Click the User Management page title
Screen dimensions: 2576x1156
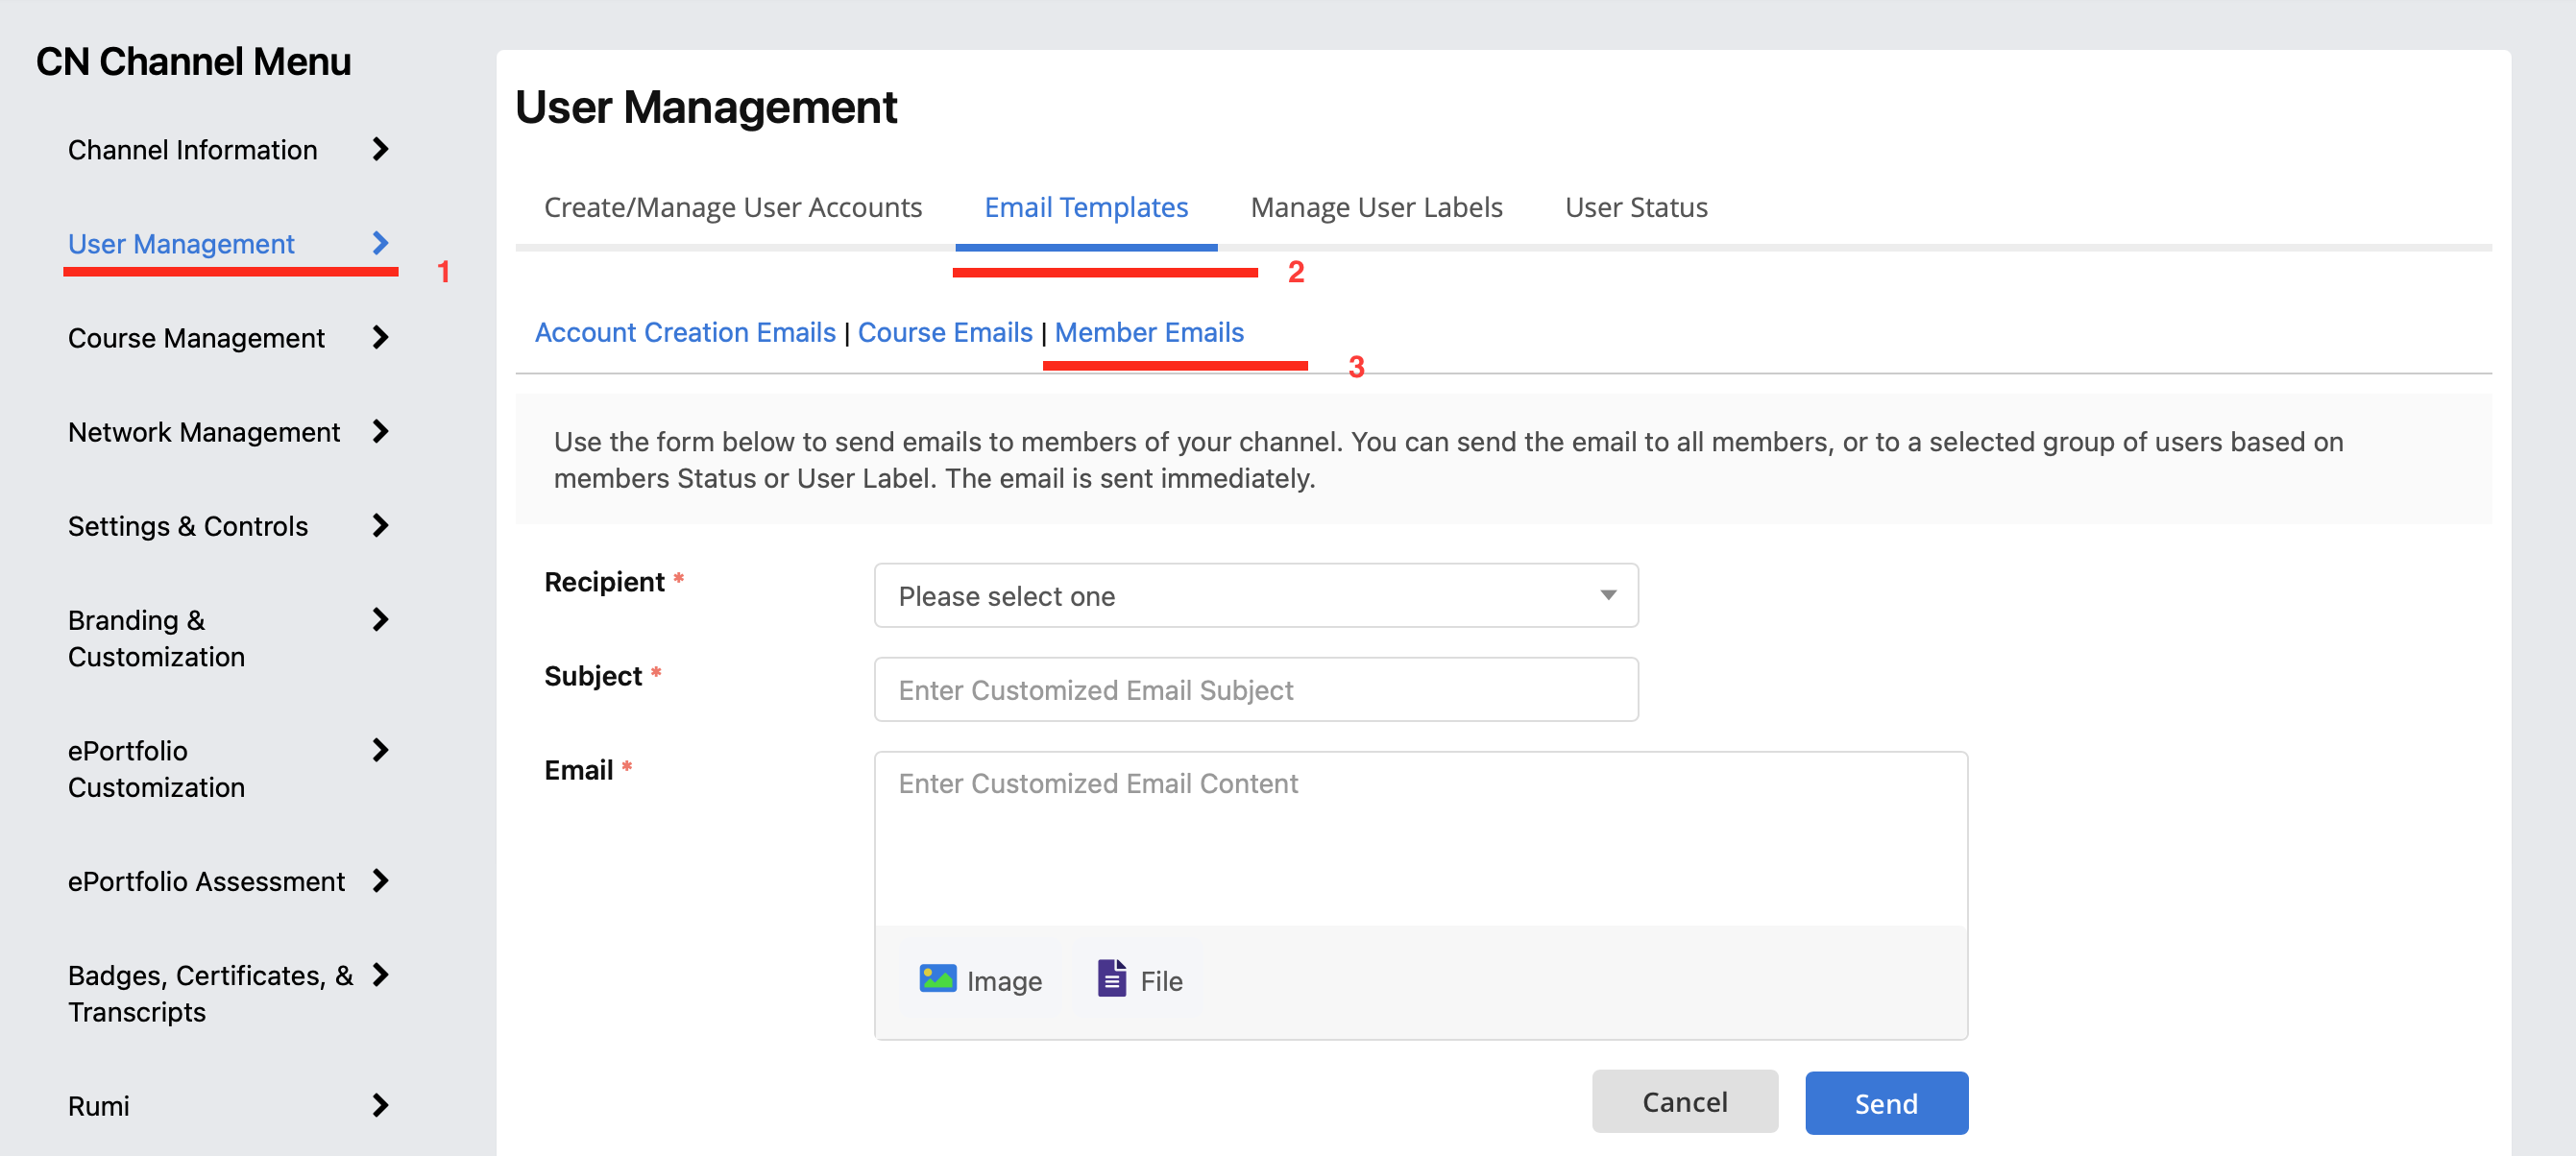pyautogui.click(x=706, y=107)
